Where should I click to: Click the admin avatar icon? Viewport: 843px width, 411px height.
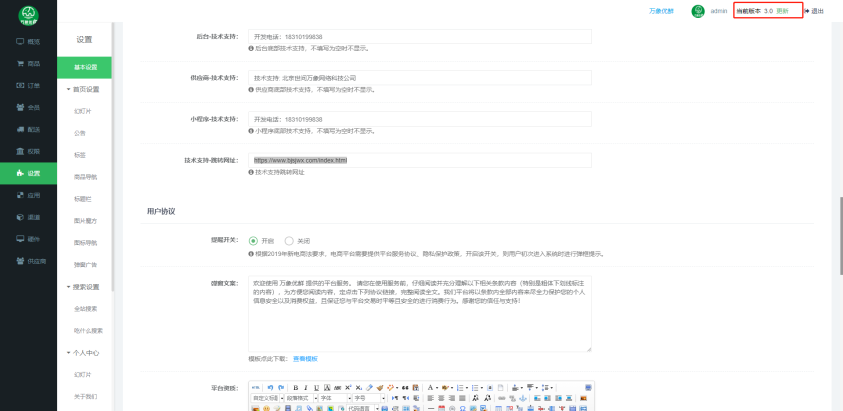click(698, 11)
